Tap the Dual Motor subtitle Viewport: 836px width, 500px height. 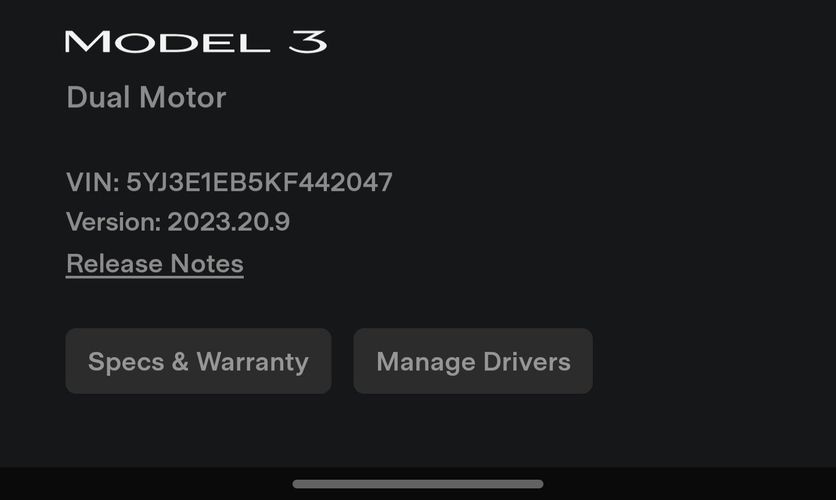coord(146,98)
